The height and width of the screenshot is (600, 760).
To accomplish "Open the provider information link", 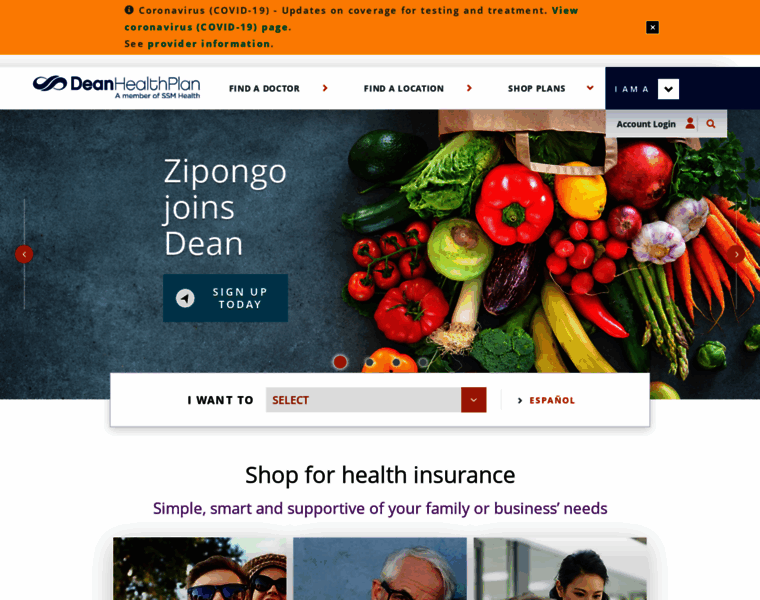I will [x=210, y=44].
